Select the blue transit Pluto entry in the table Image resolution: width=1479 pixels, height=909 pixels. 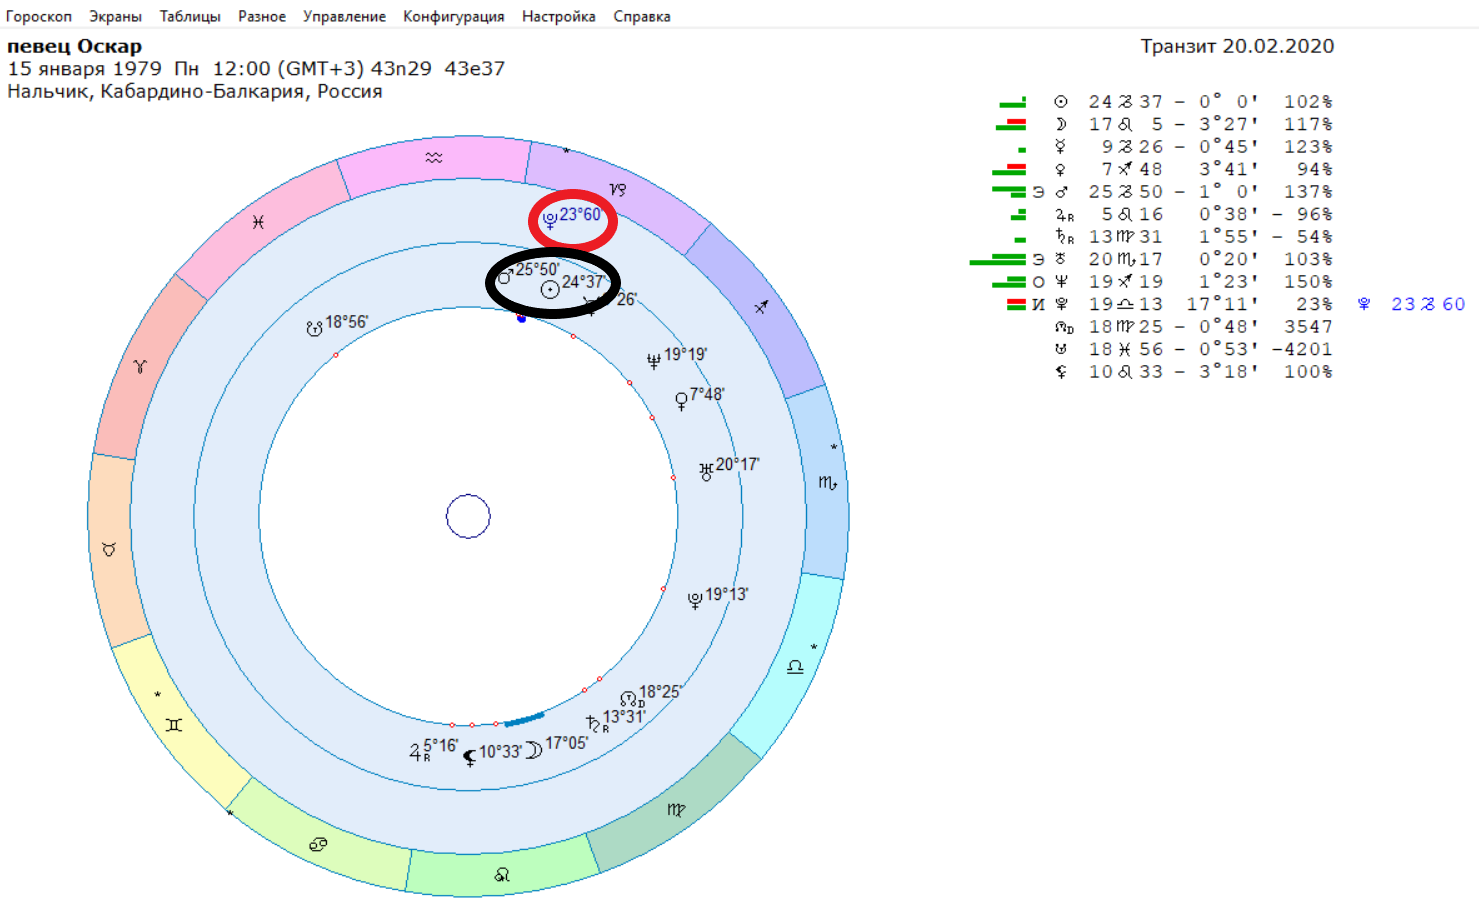tap(1411, 304)
